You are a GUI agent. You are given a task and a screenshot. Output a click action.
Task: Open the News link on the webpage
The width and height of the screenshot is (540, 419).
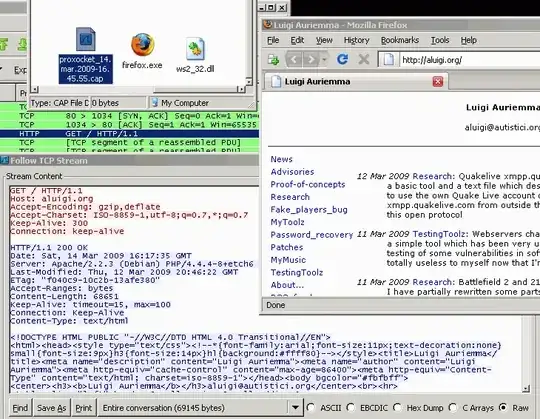tap(281, 159)
